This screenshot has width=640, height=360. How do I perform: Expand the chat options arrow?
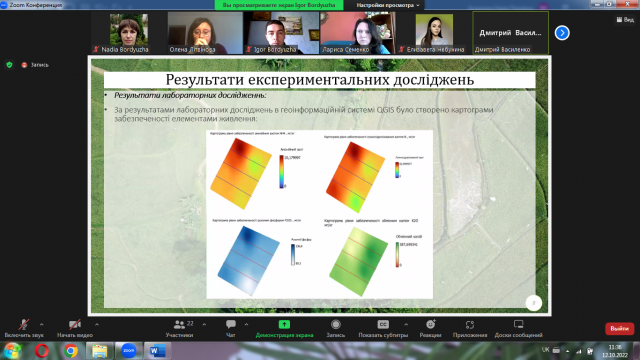[x=246, y=325]
